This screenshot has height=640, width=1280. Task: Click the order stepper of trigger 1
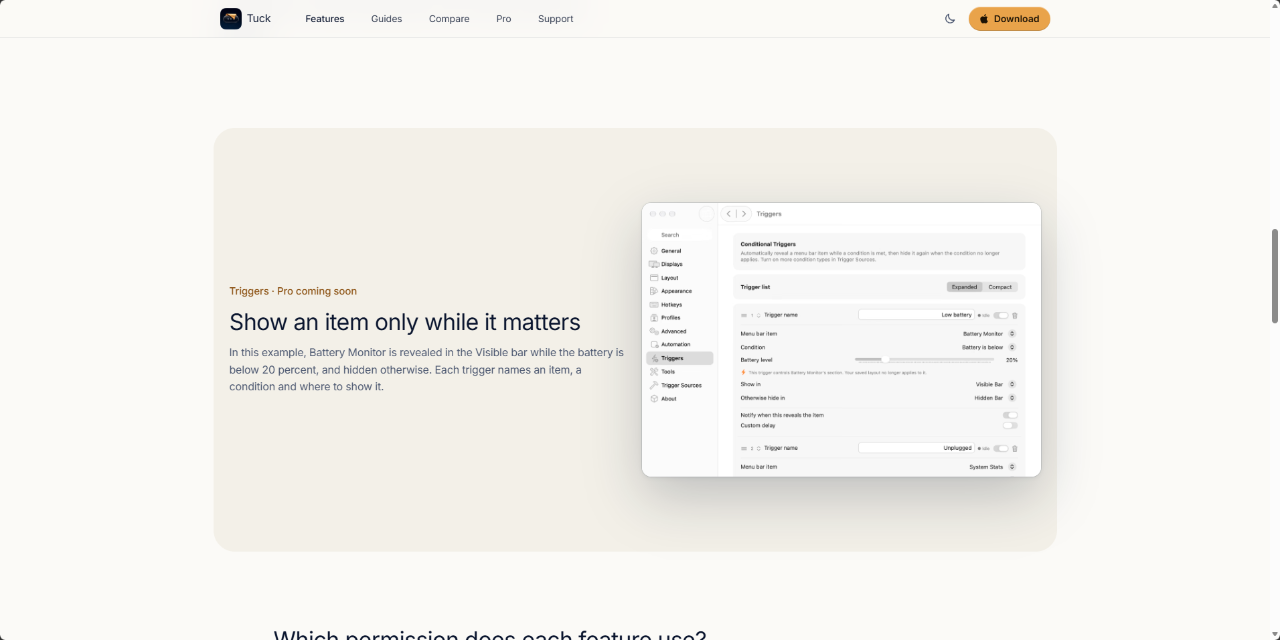[x=758, y=315]
